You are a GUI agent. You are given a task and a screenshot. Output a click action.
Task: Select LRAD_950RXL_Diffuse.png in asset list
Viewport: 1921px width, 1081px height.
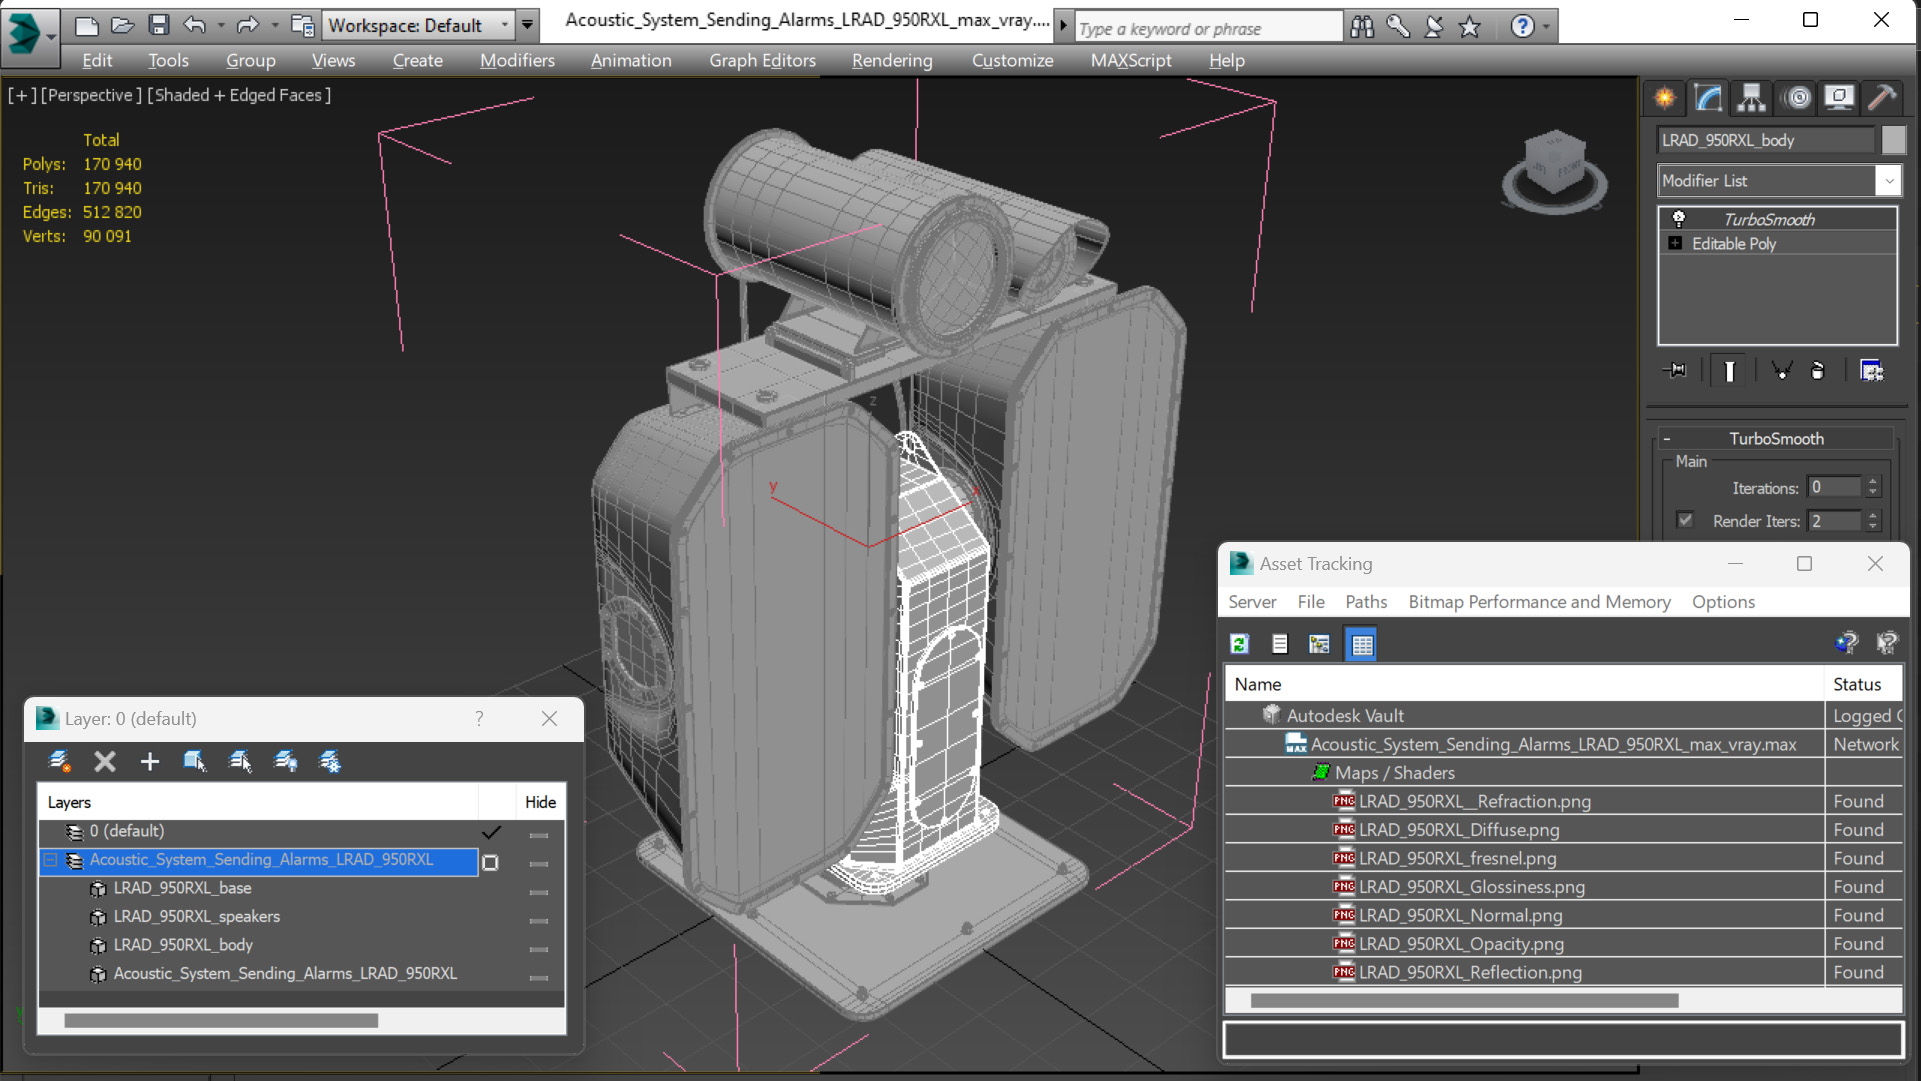(1458, 830)
